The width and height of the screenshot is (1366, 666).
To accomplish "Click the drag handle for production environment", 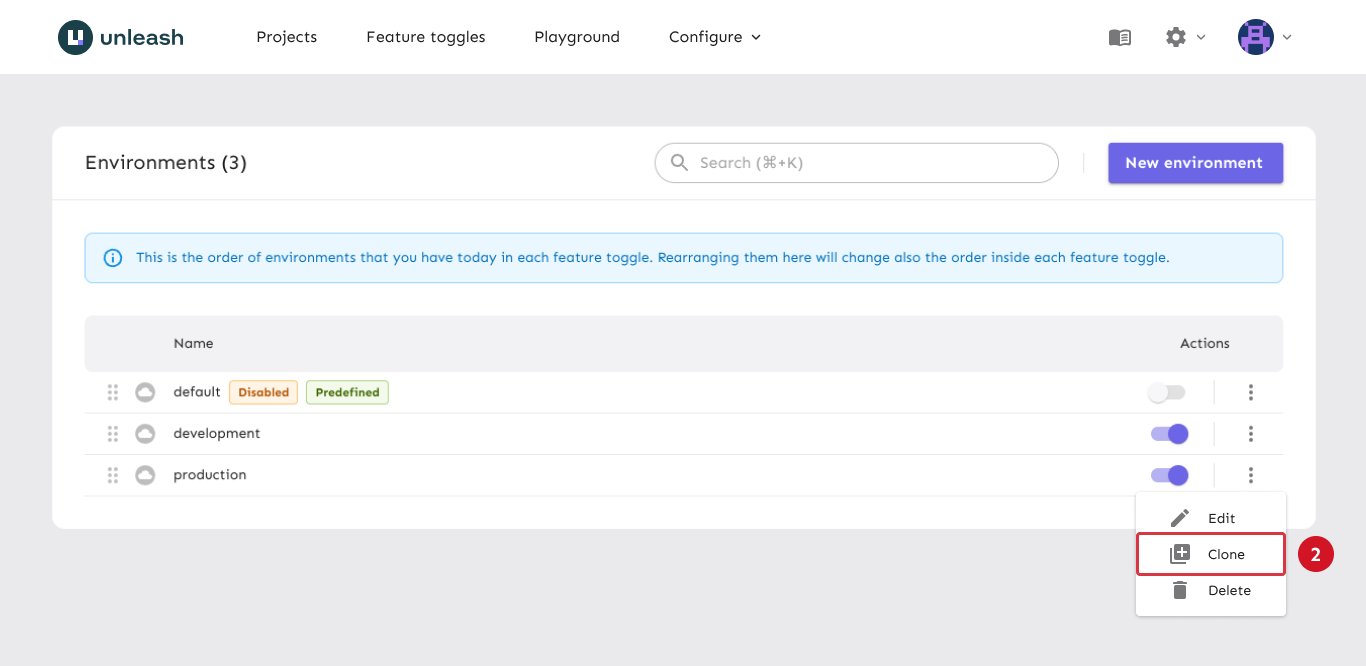I will pos(113,475).
